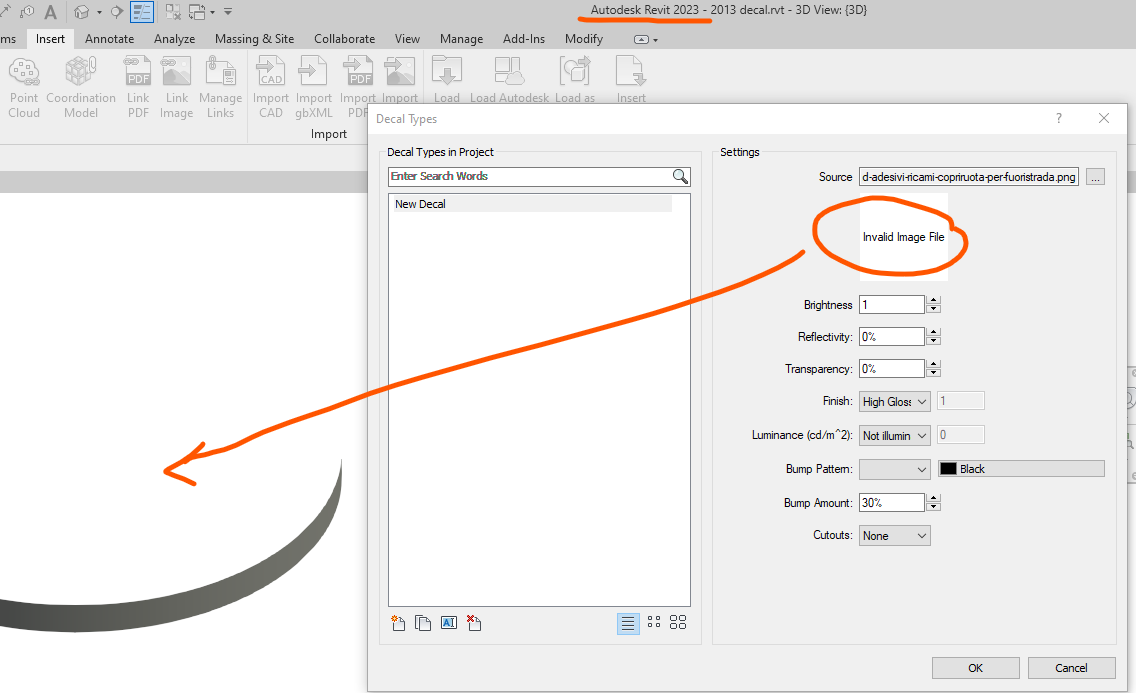
Task: Click the Section tool quick access icon
Action: click(x=116, y=12)
